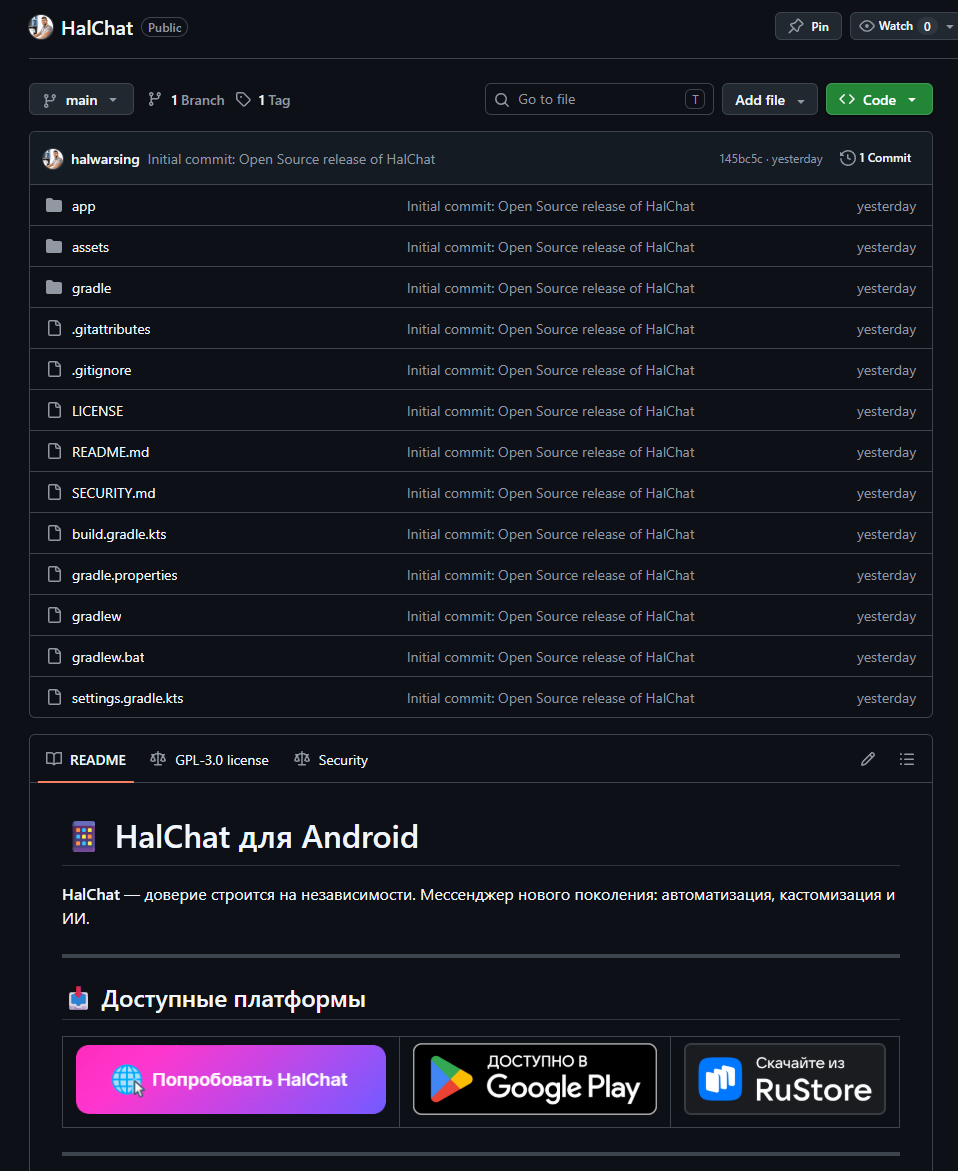Open build.gradle.kts file
Screen dimensions: 958x1171
tap(119, 535)
